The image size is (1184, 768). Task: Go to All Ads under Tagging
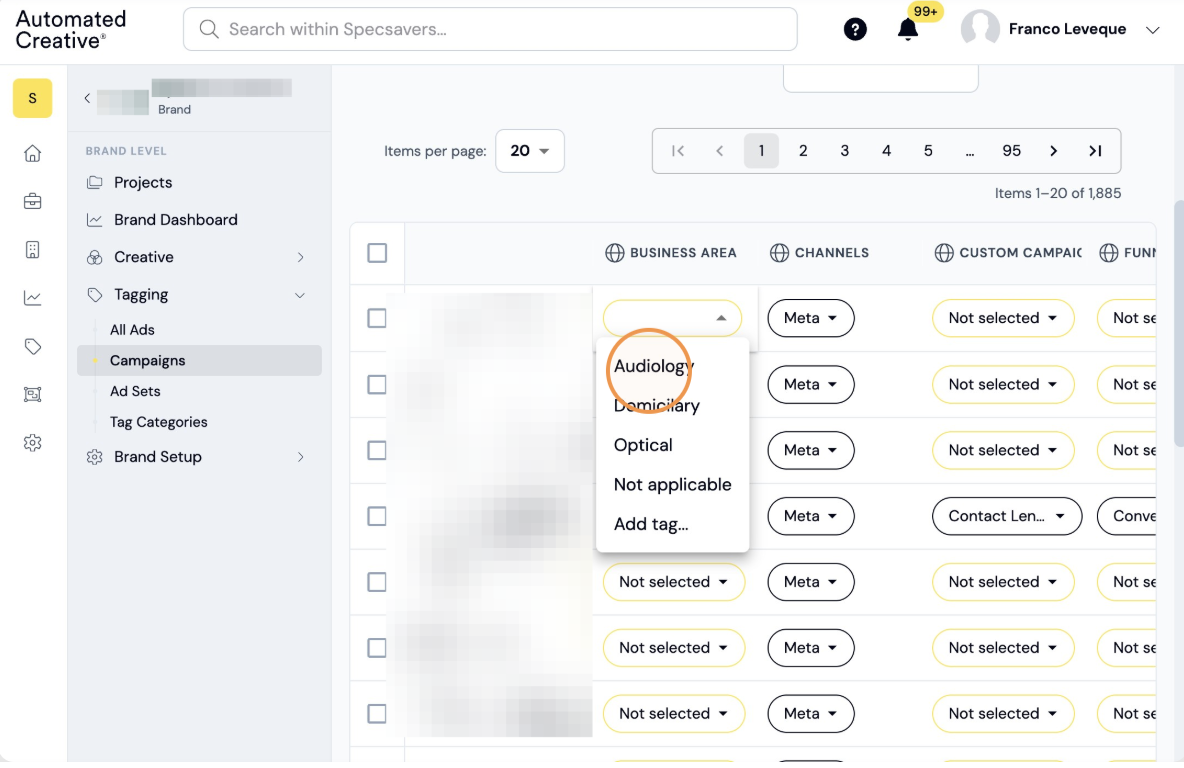pos(132,330)
